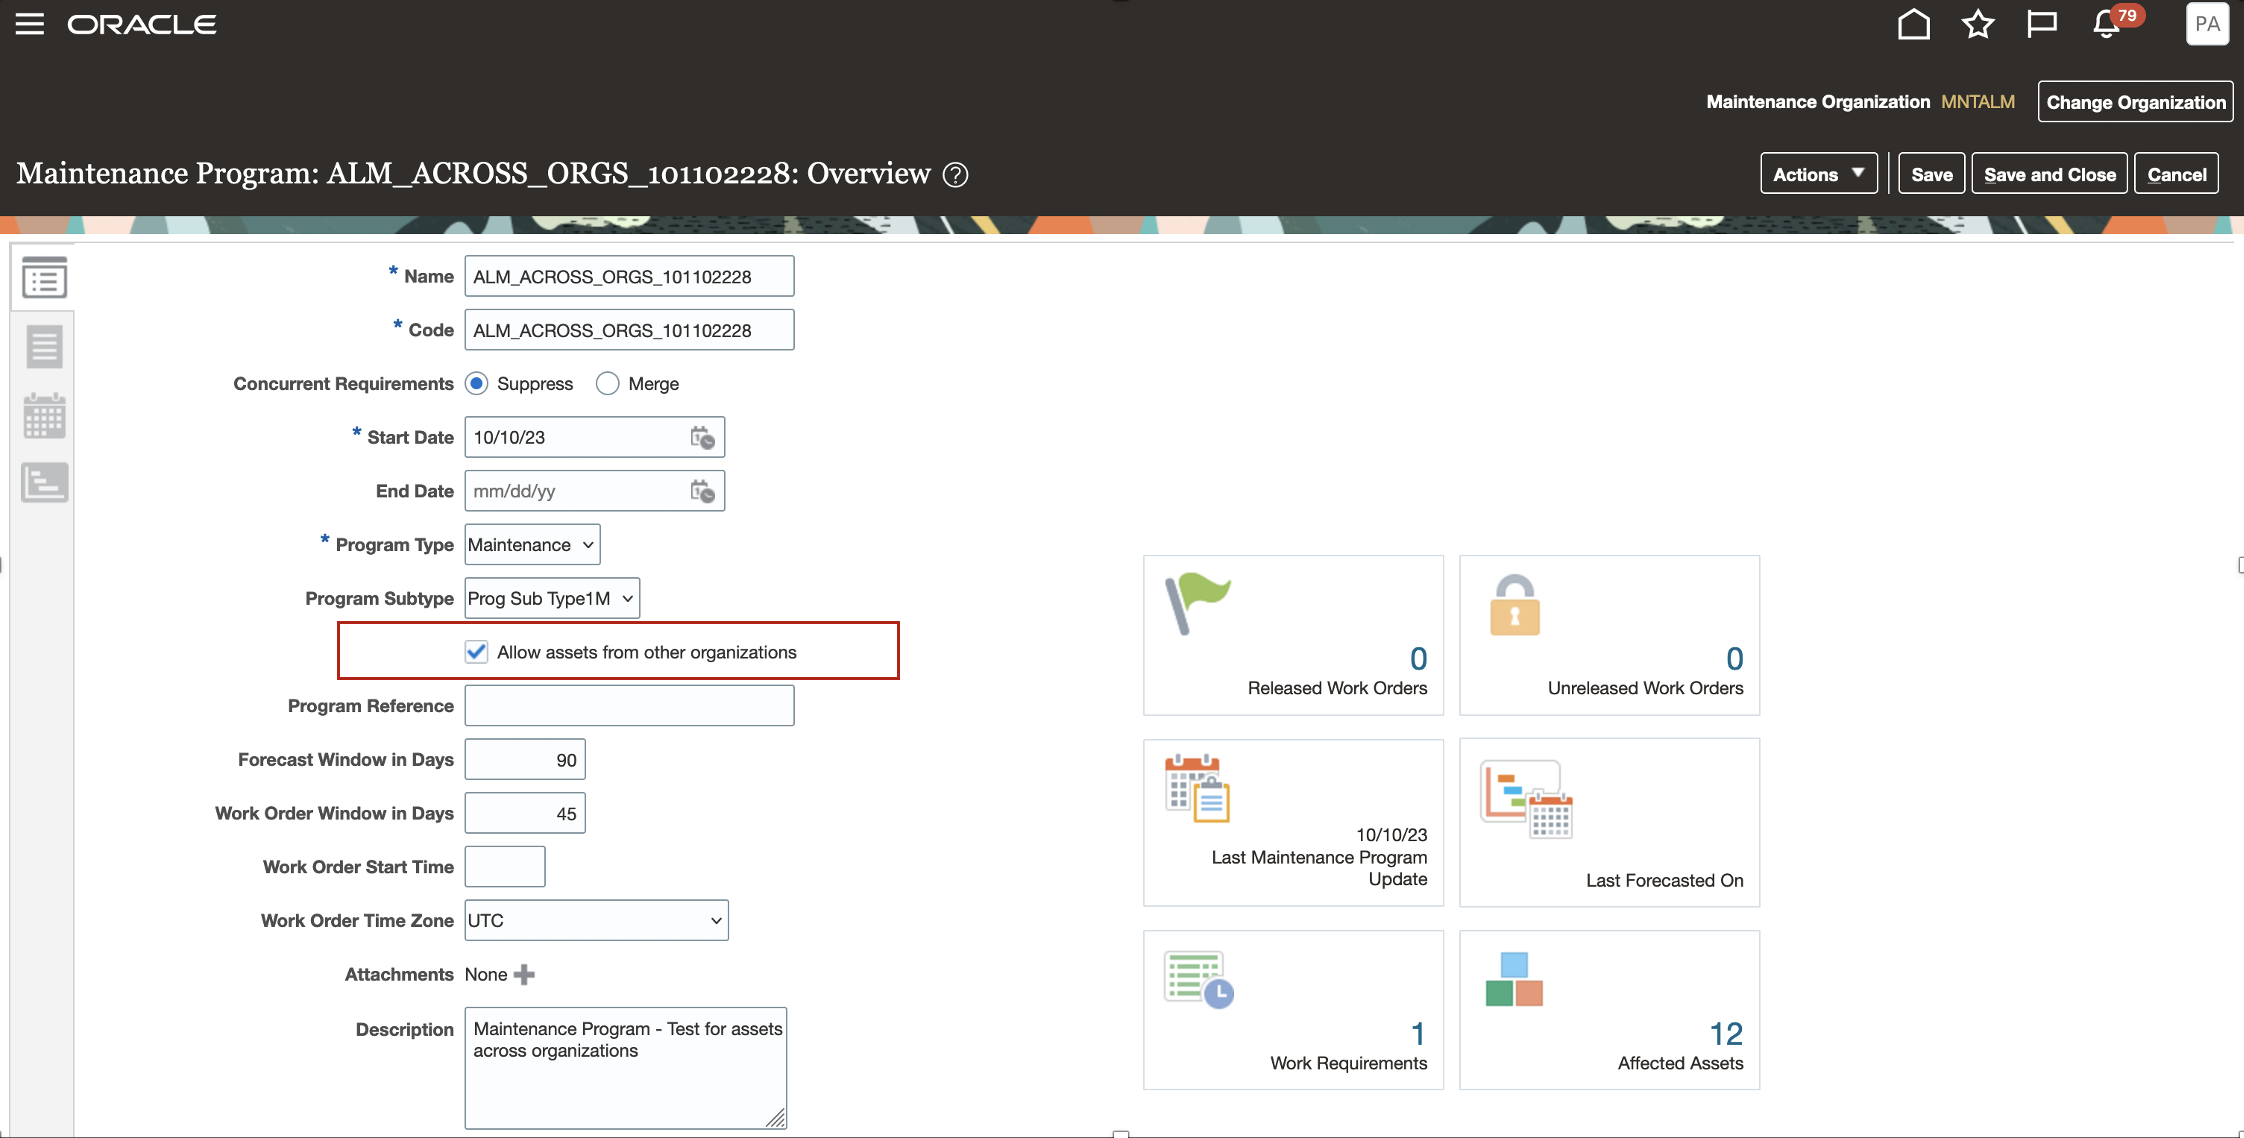Click the MNTALM organization code text
Image resolution: width=2244 pixels, height=1138 pixels.
point(1977,102)
